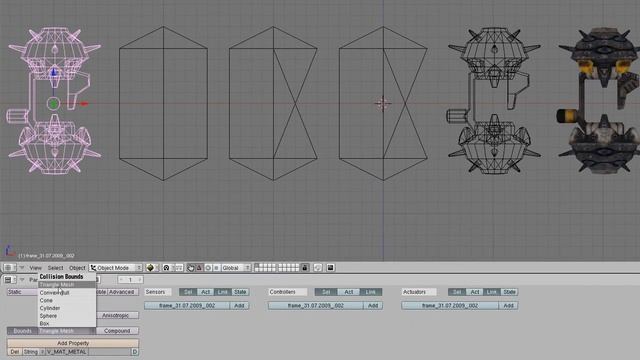Toggle the Bounds button

pos(23,331)
